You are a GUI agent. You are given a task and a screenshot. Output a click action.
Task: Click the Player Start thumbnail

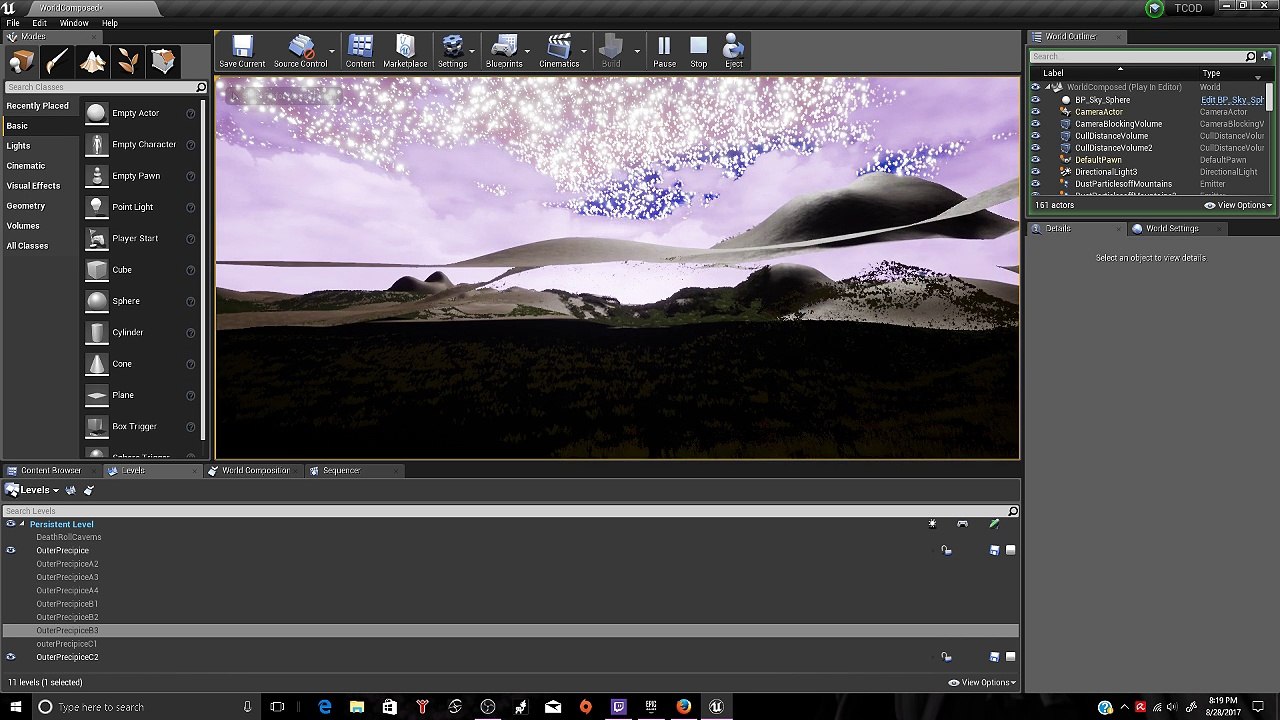click(x=96, y=239)
